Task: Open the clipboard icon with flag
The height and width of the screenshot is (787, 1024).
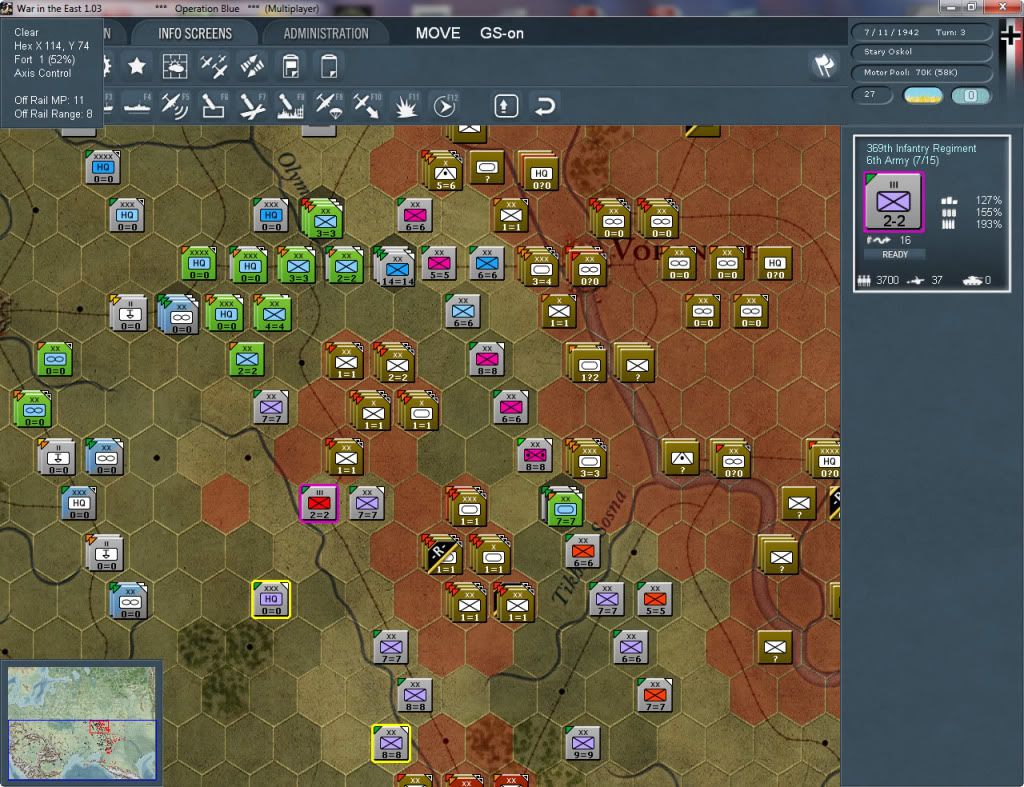Action: [291, 66]
